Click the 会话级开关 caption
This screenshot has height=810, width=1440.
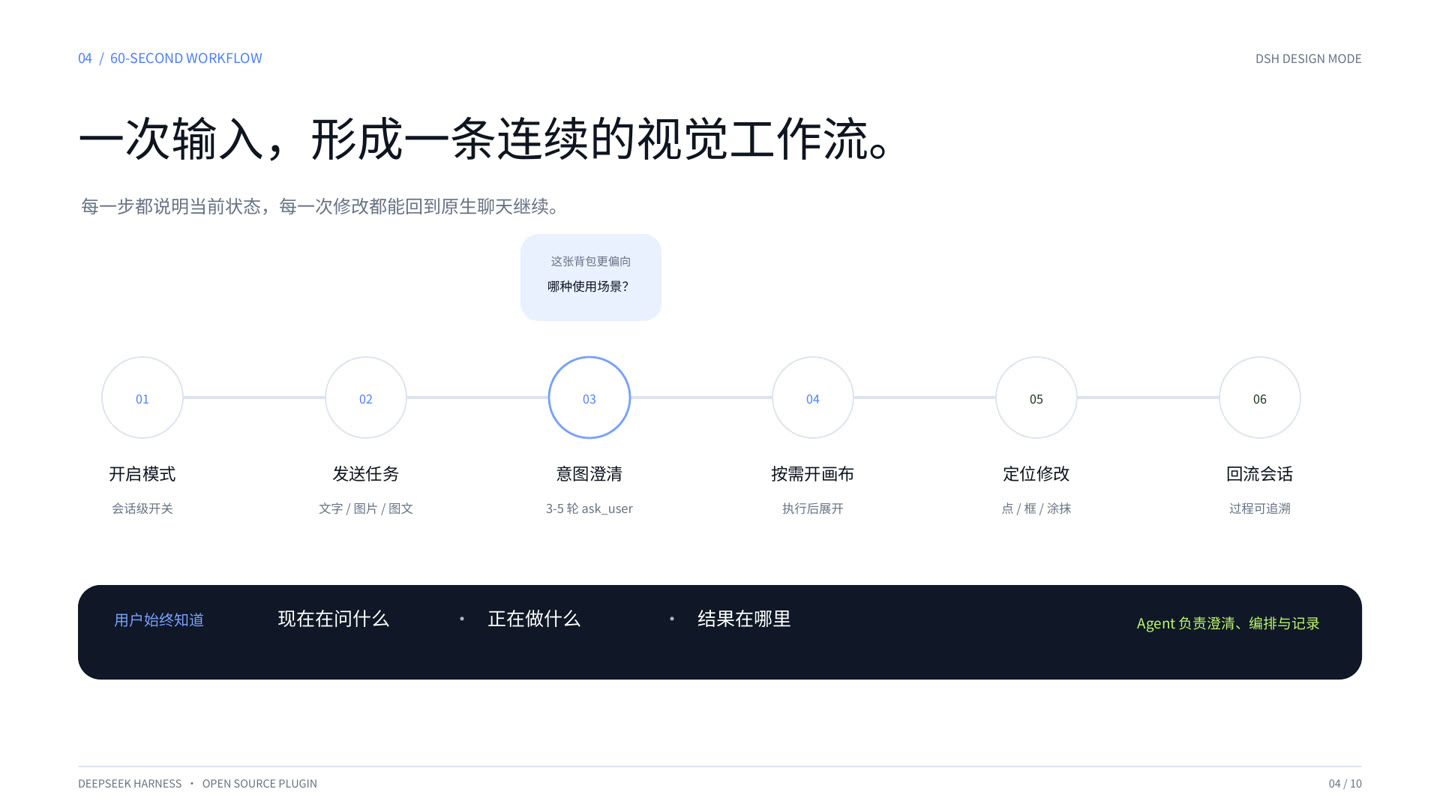pos(142,508)
